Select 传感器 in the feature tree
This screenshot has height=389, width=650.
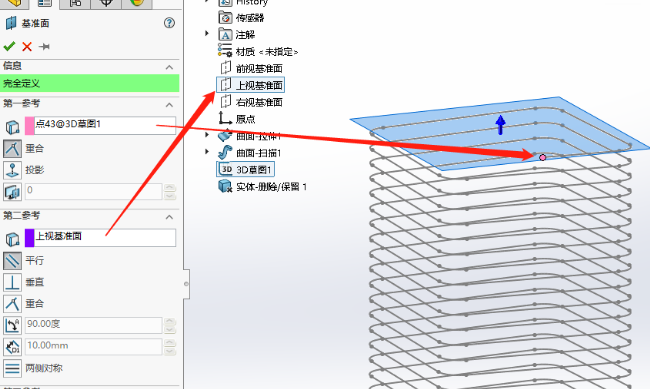coord(250,18)
